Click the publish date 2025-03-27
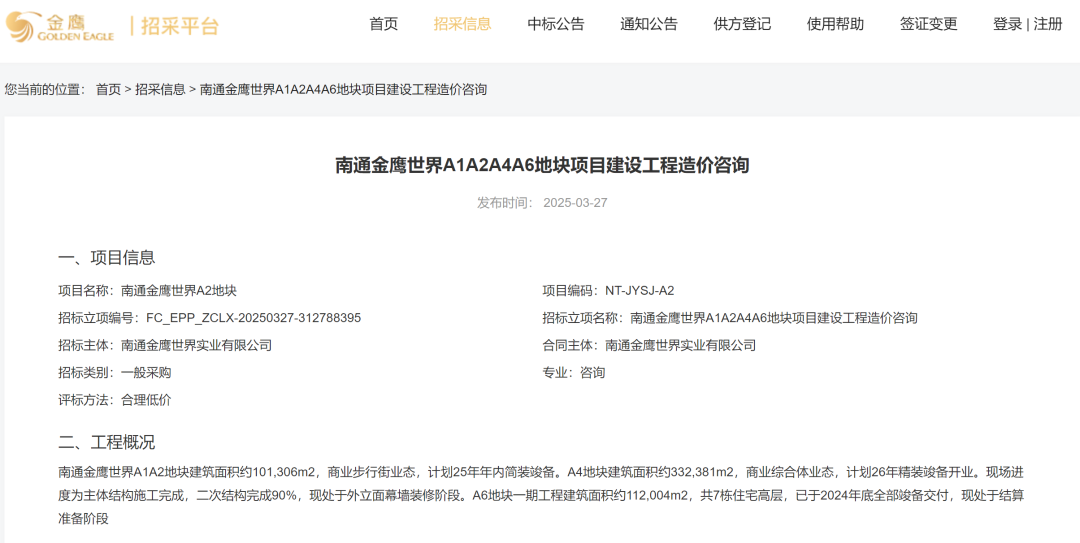Image resolution: width=1080 pixels, height=543 pixels. click(x=575, y=203)
